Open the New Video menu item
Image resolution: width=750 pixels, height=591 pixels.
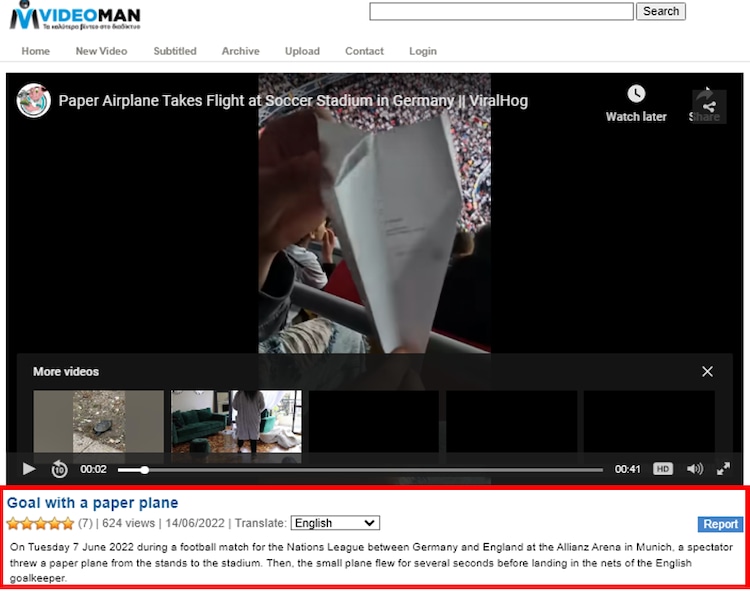[101, 51]
